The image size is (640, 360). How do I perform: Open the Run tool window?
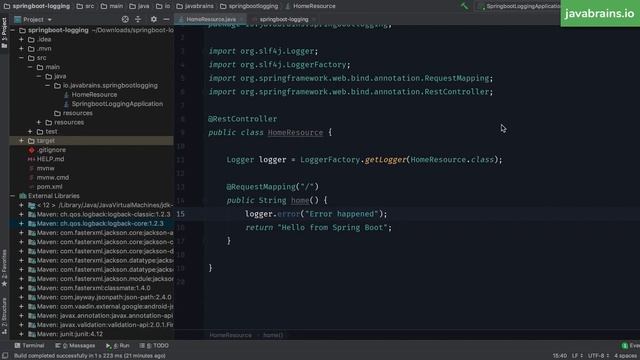click(x=118, y=345)
